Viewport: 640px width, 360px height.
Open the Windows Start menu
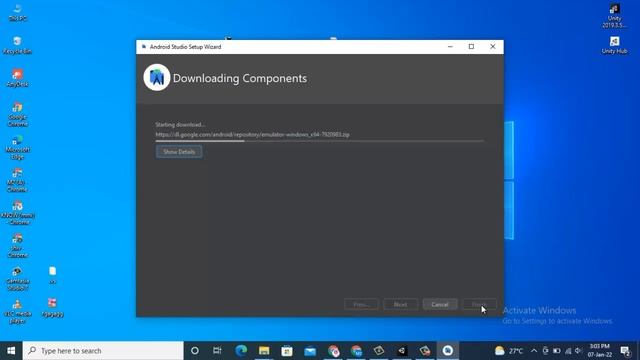click(x=11, y=351)
